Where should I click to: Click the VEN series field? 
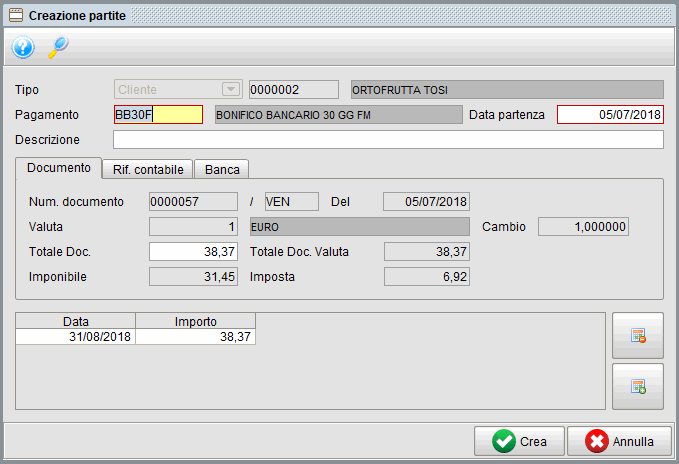point(291,202)
